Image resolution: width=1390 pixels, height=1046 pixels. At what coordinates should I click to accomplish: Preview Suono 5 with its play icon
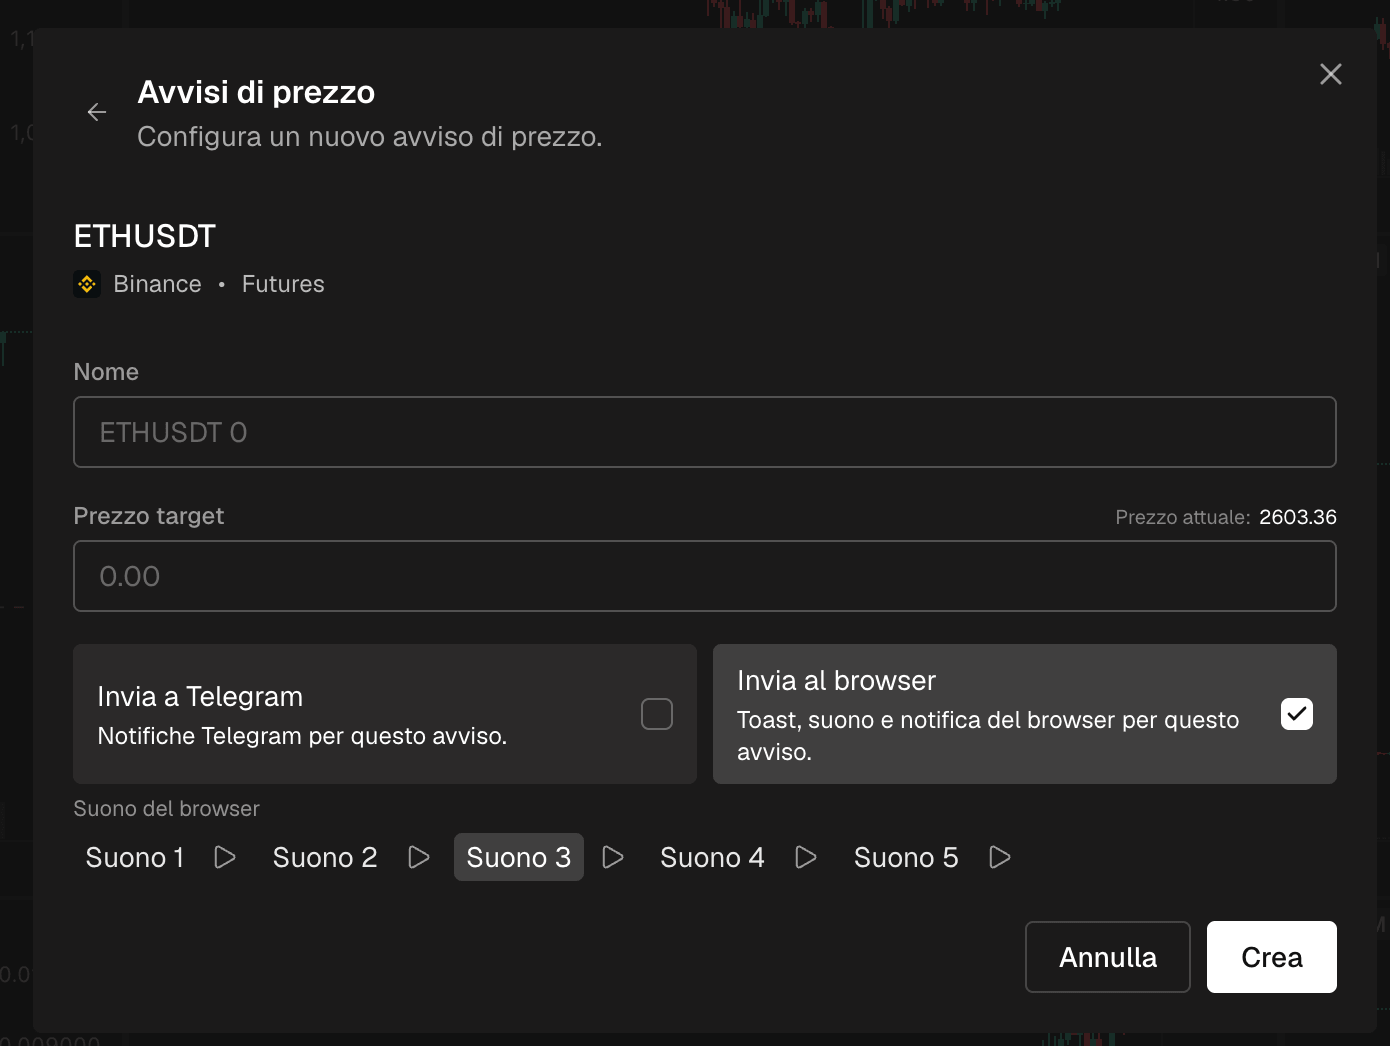click(1000, 857)
